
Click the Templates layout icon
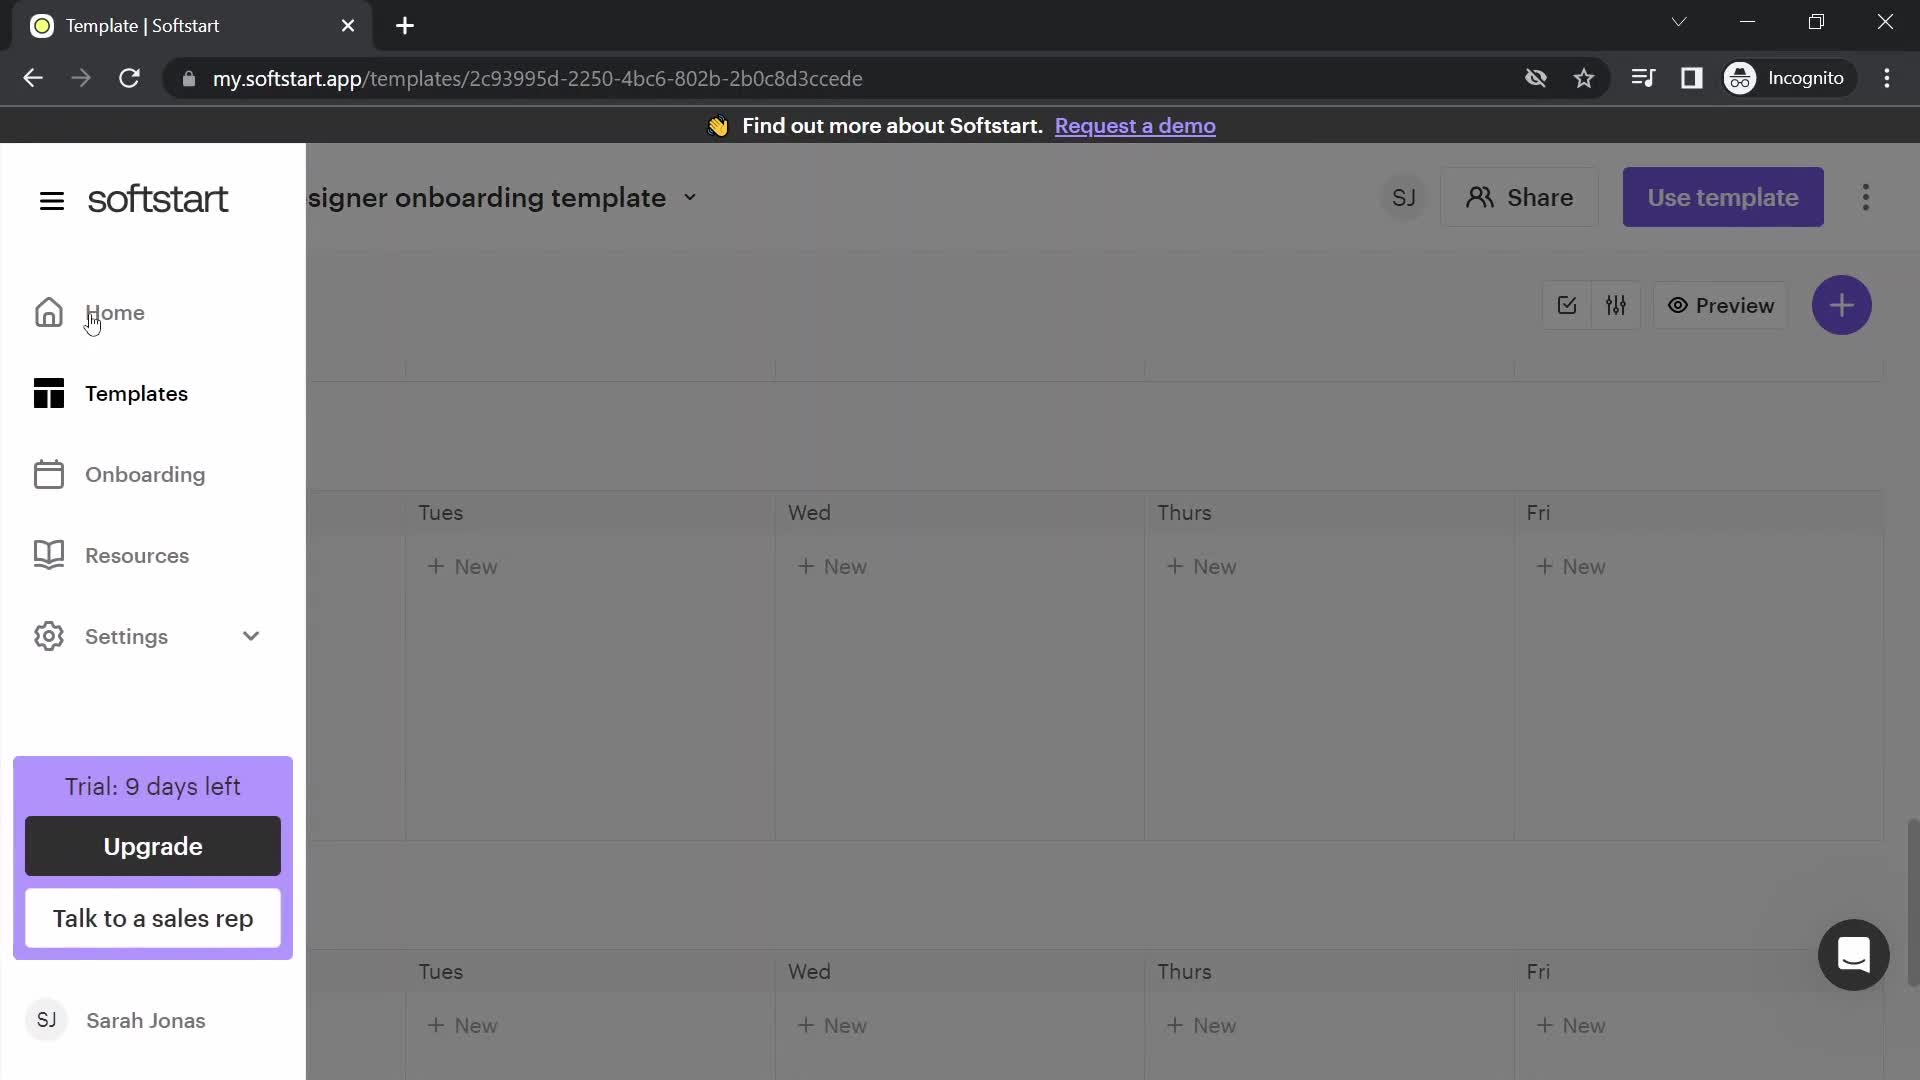49,394
